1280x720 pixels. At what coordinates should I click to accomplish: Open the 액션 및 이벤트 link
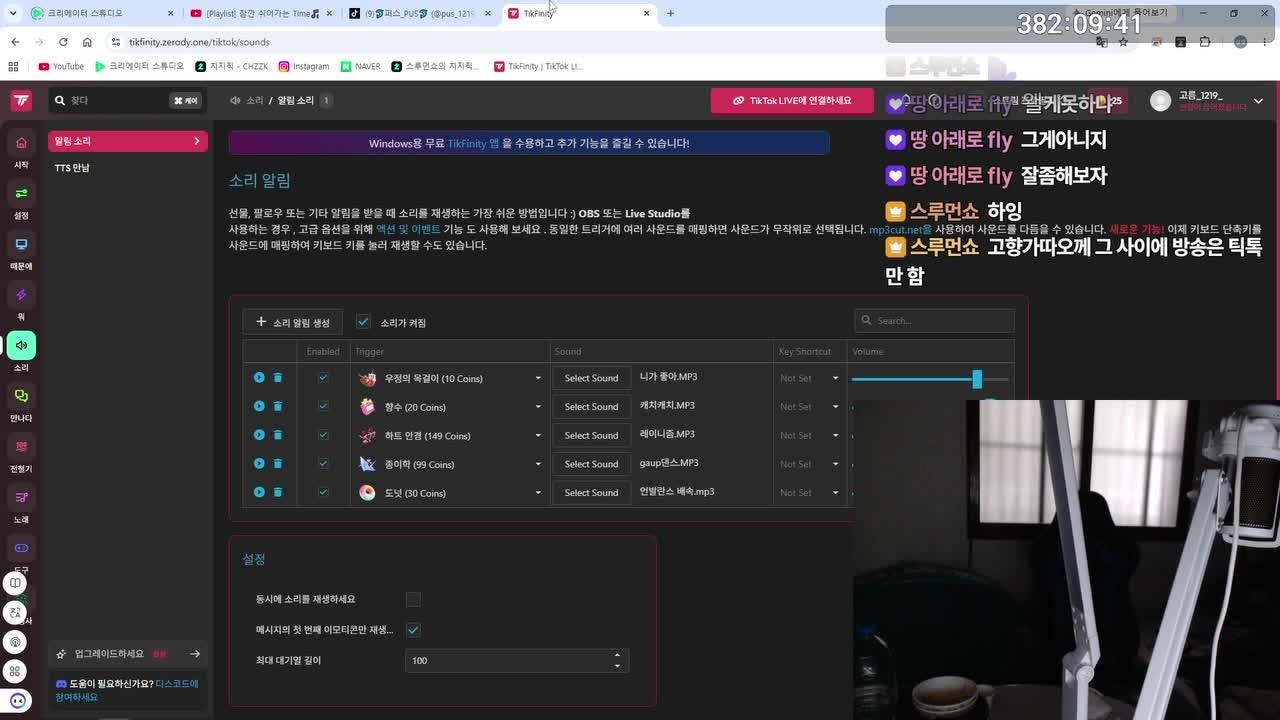pyautogui.click(x=408, y=229)
